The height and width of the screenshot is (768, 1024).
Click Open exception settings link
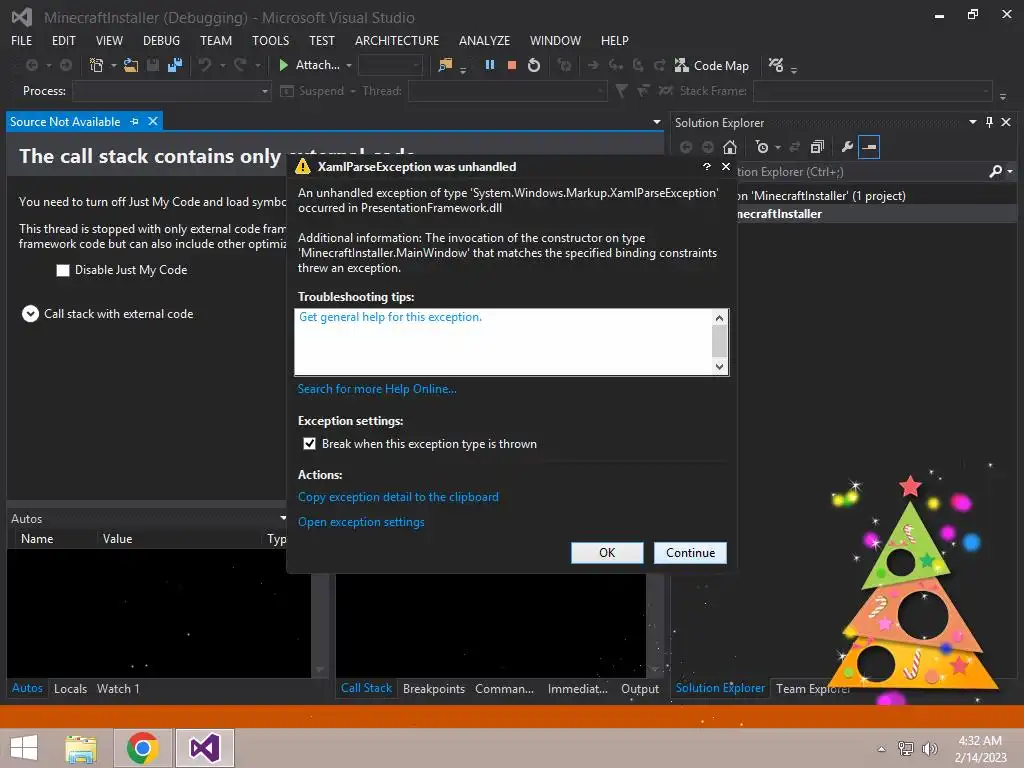(x=360, y=522)
